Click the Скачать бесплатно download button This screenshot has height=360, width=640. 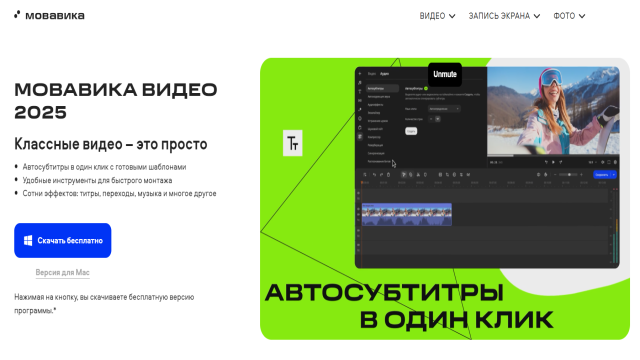[x=62, y=240]
